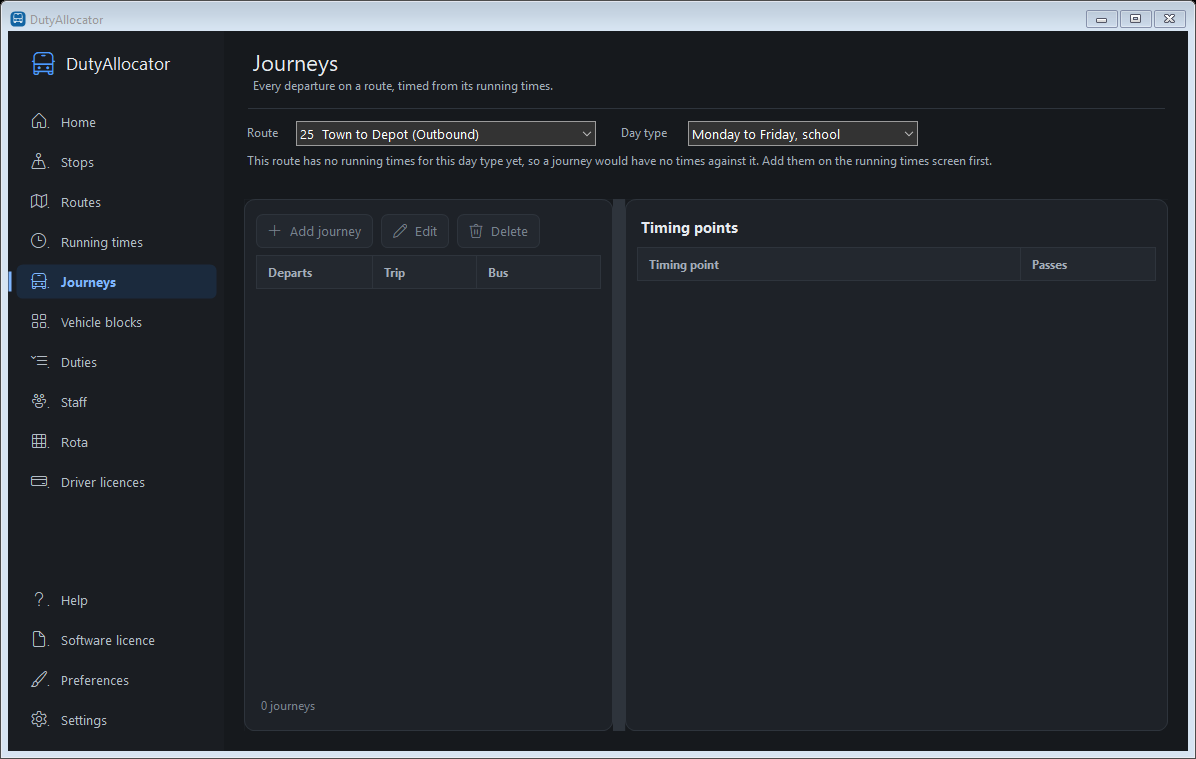Image resolution: width=1196 pixels, height=759 pixels.
Task: Click the Running times clock icon
Action: (40, 242)
